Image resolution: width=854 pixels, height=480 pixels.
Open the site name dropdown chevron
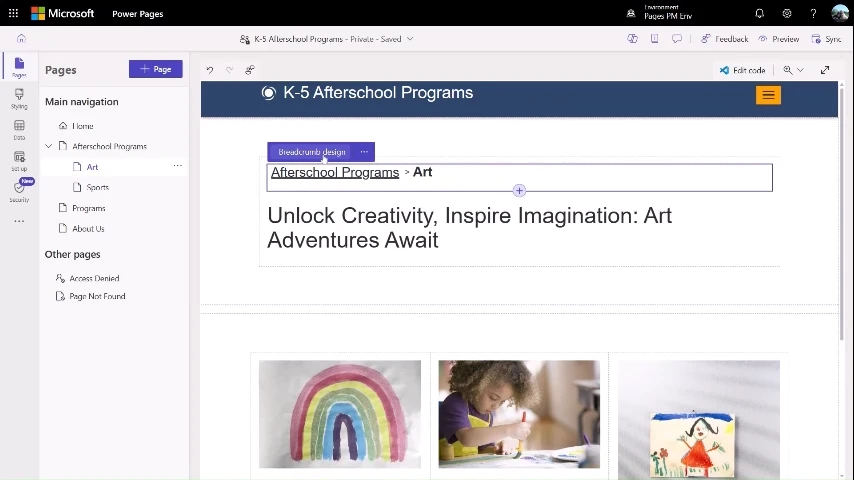point(410,39)
